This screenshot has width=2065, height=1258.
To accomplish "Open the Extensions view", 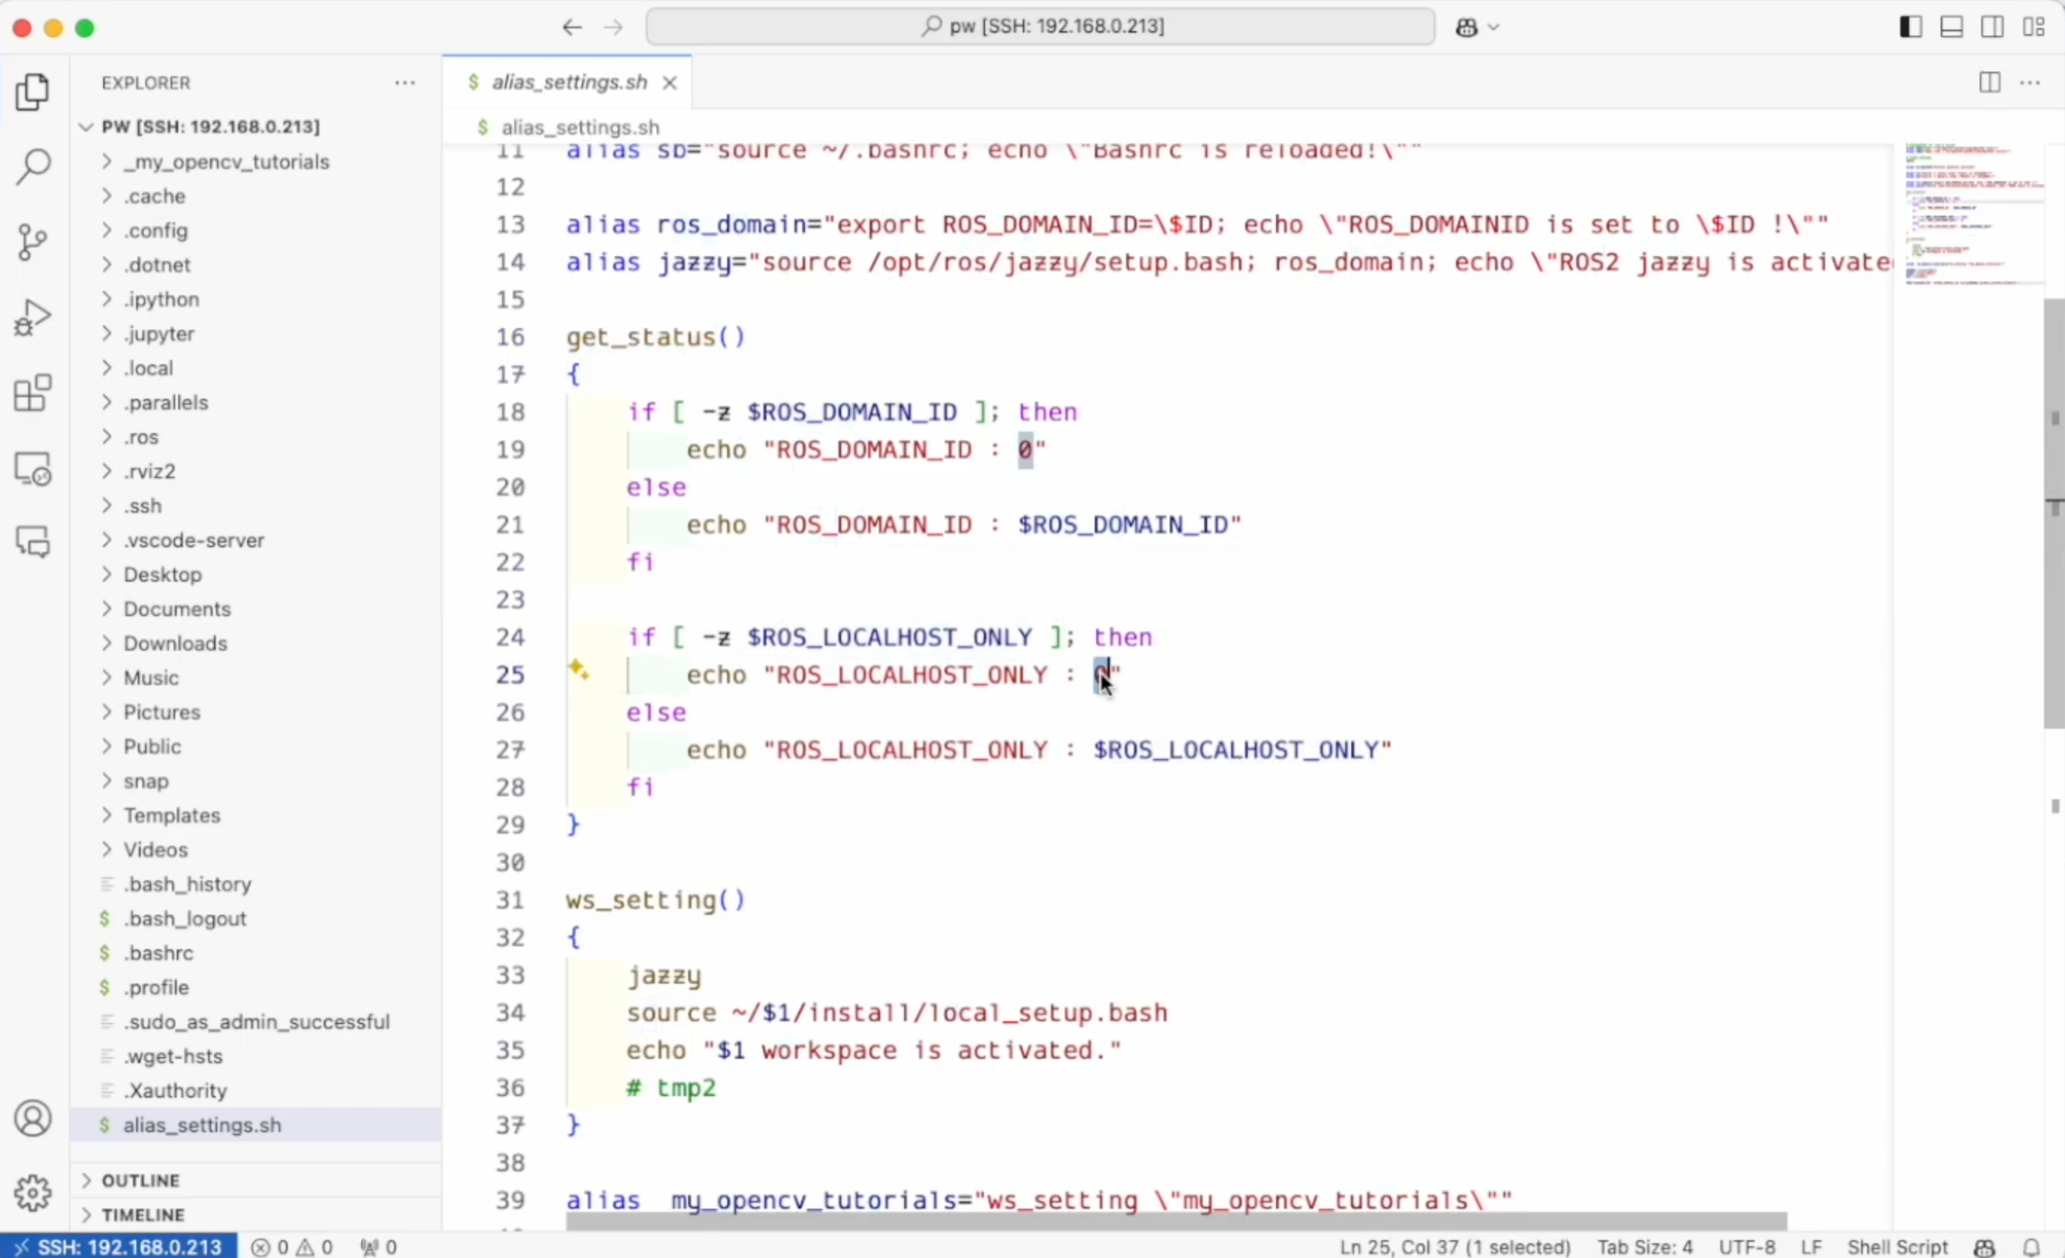I will click(33, 393).
